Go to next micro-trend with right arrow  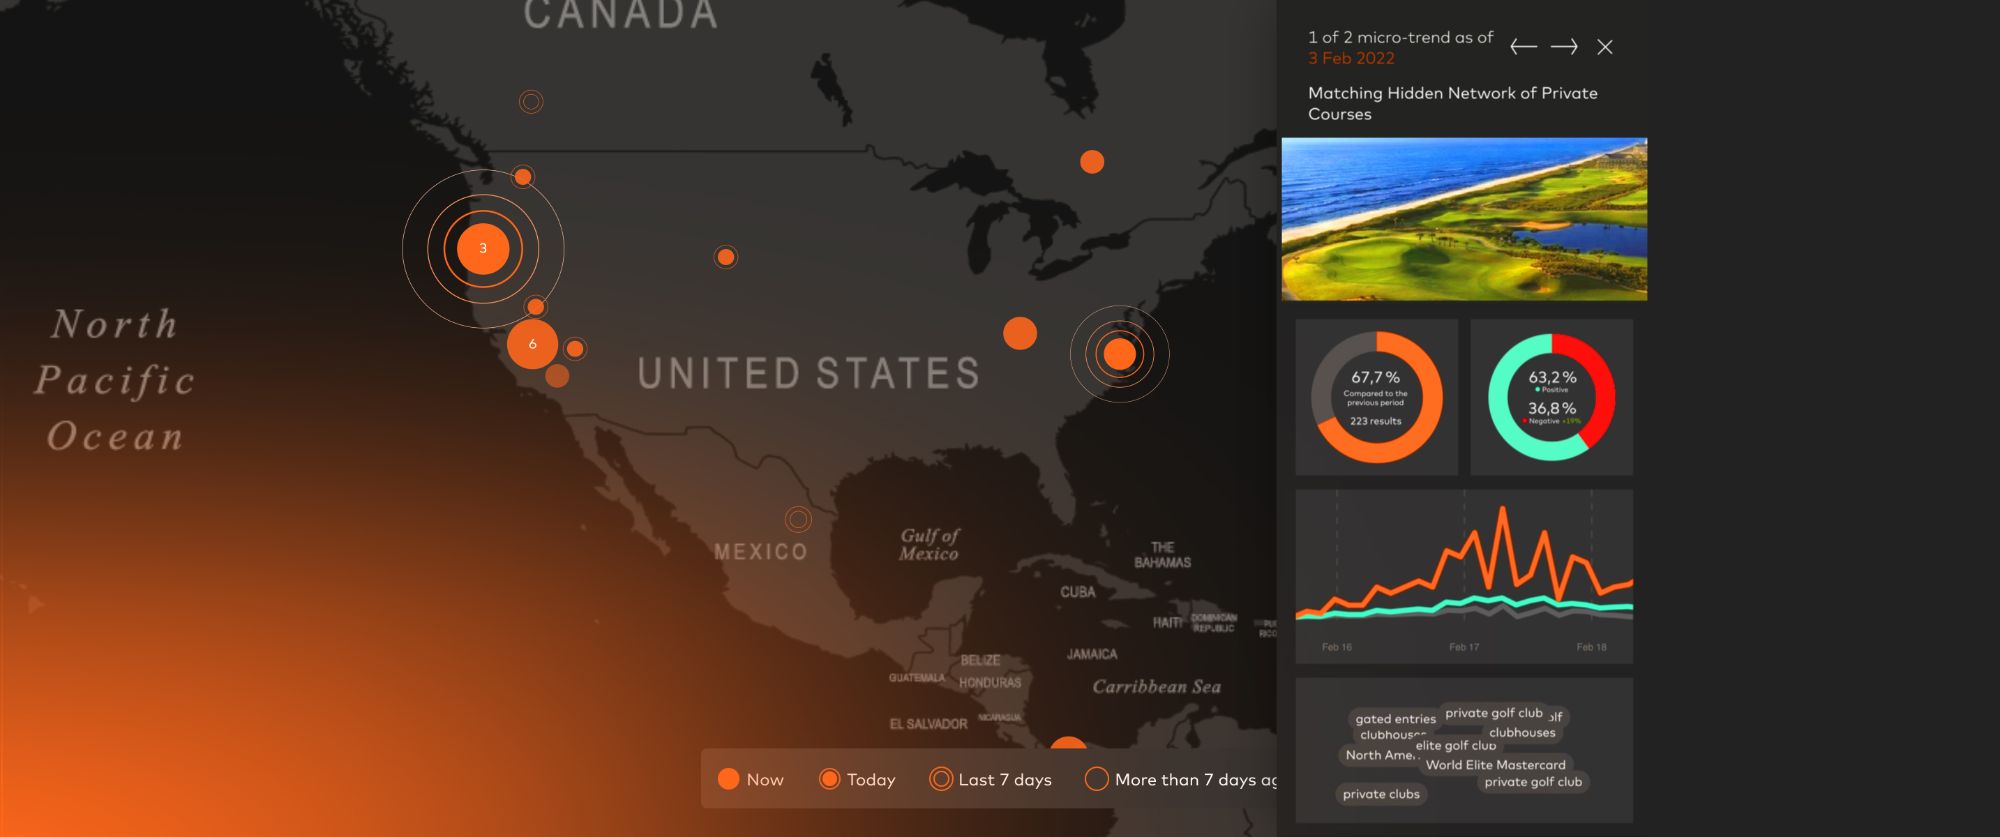(1564, 47)
